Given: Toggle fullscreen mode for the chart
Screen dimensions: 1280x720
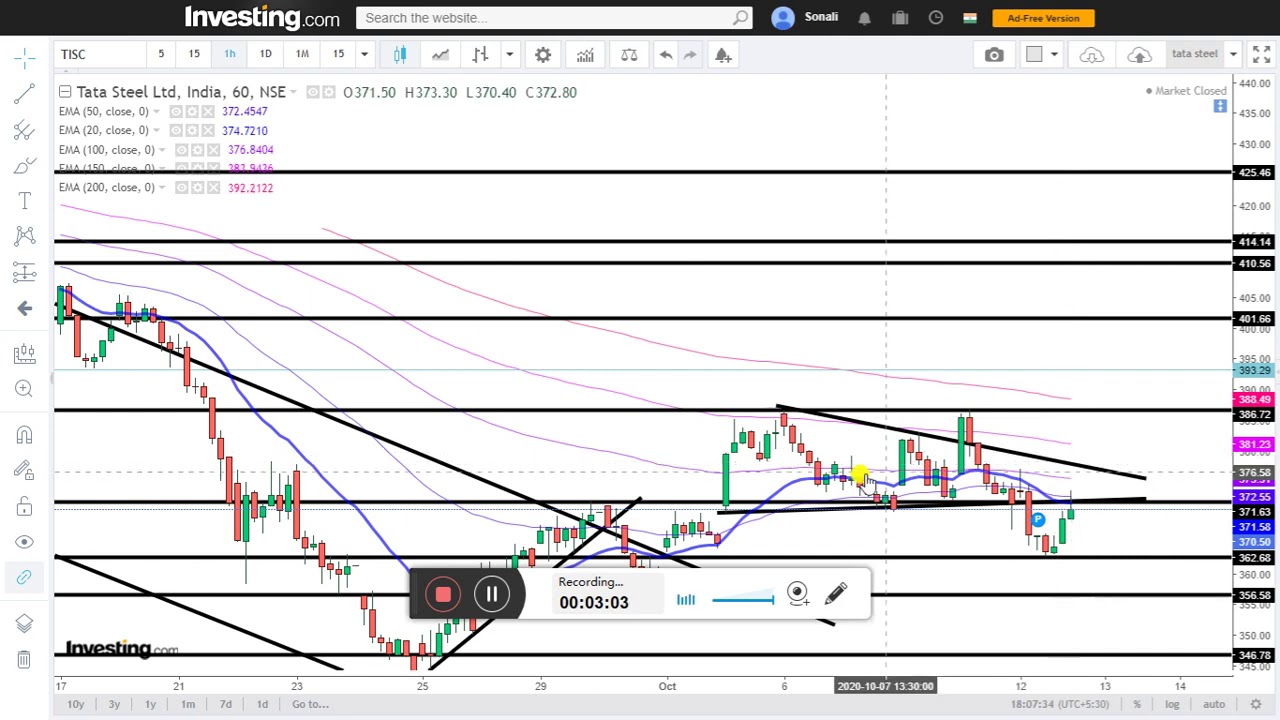Looking at the screenshot, I should point(1262,55).
